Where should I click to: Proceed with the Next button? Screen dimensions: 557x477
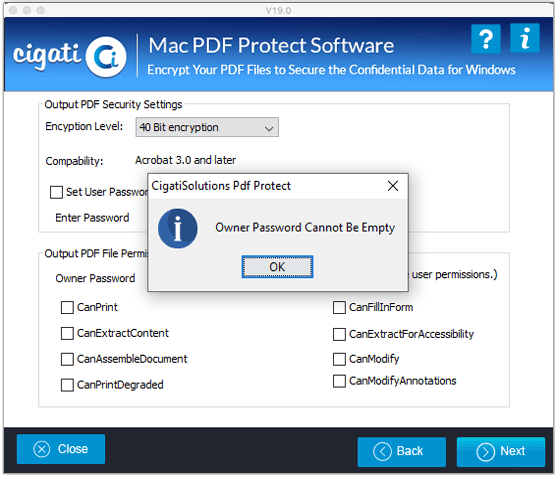coord(501,452)
